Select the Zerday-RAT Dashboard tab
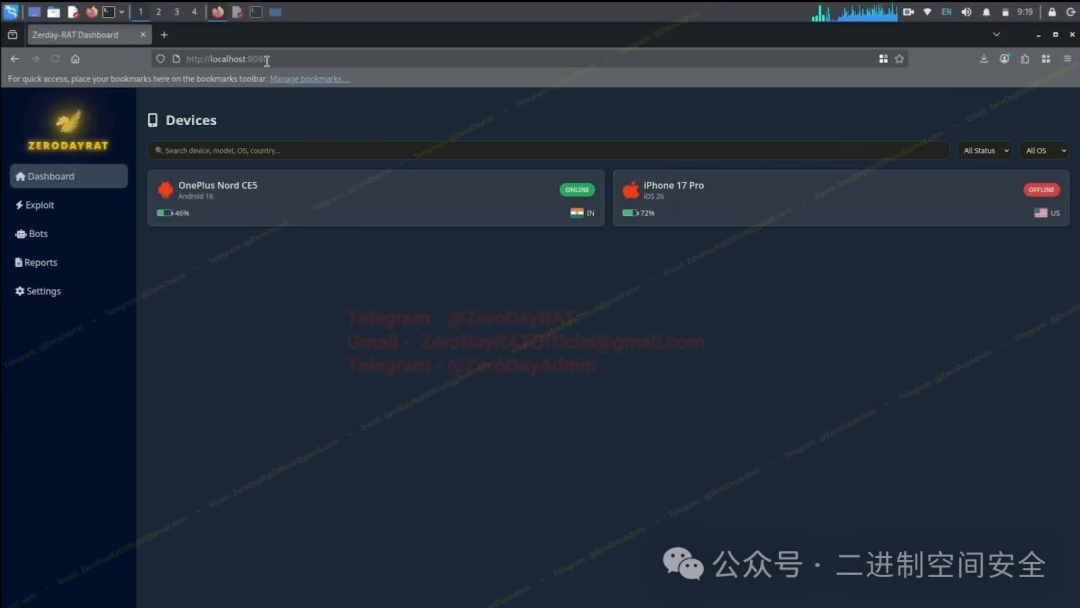This screenshot has height=608, width=1080. [88, 34]
